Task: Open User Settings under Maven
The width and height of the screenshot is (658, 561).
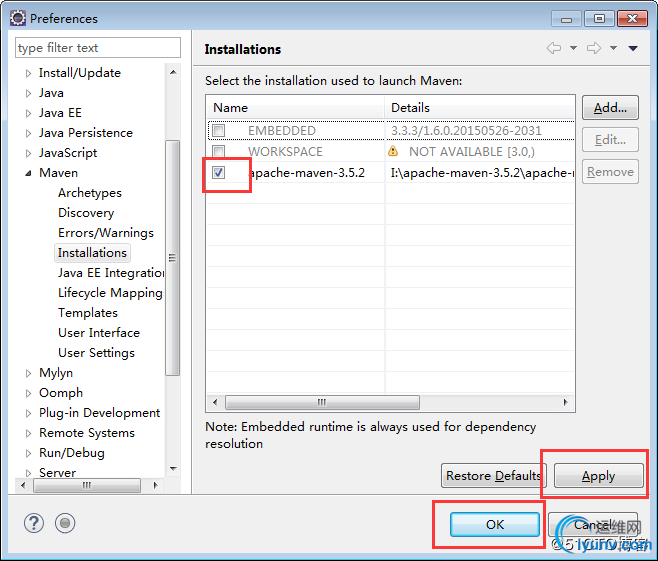Action: tap(97, 353)
